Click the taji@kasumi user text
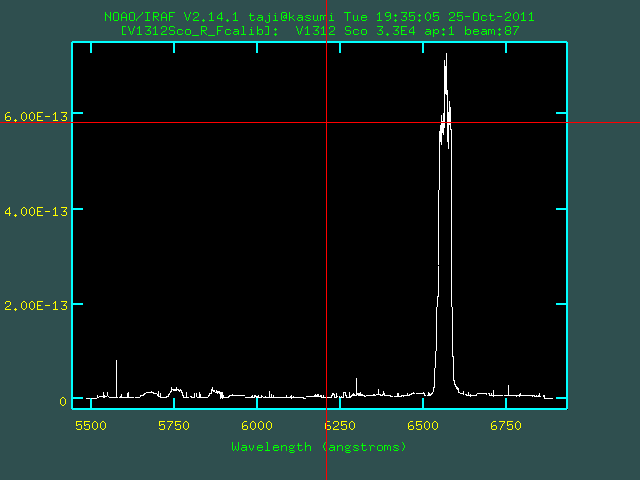This screenshot has width=640, height=480. (291, 17)
